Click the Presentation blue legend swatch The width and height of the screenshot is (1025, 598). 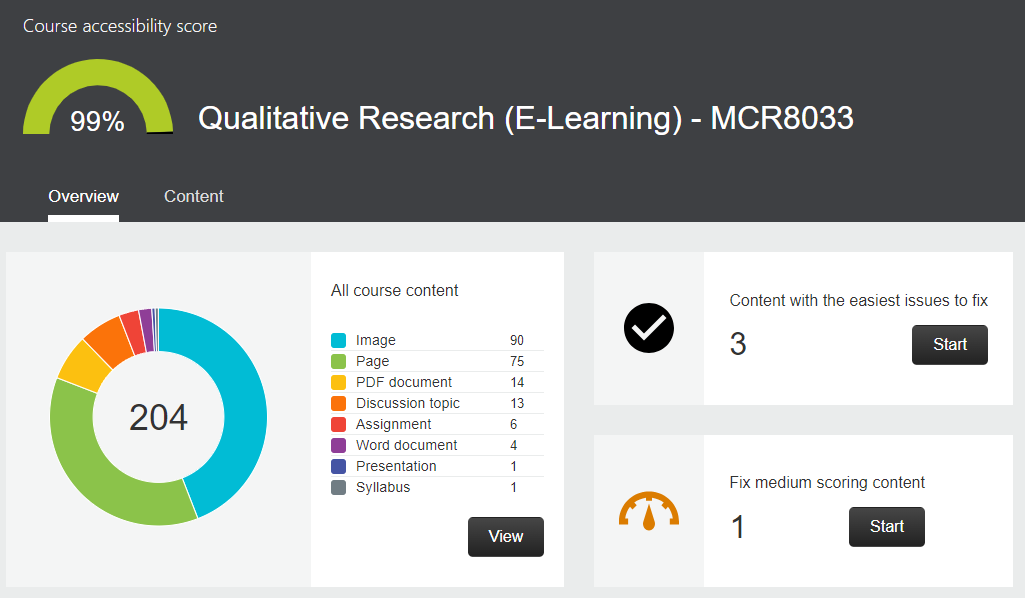tap(338, 466)
